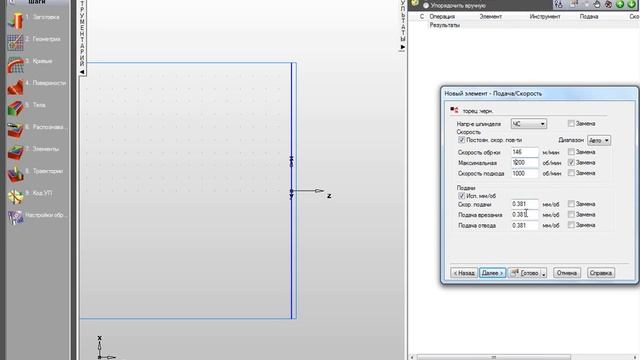Click Подача врезания value field
640x360 pixels.
click(x=524, y=215)
